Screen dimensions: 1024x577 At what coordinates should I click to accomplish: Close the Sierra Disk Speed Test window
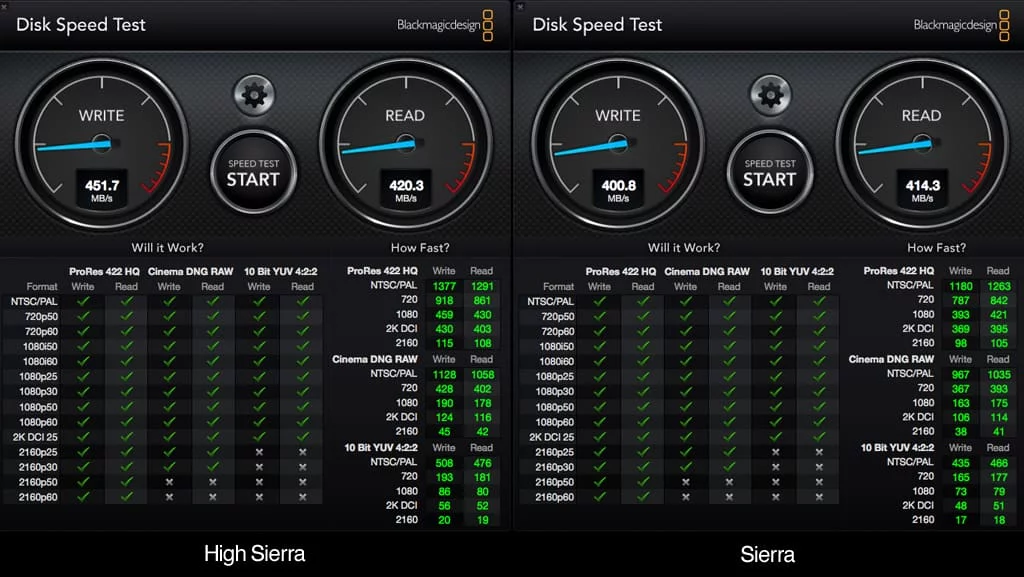pos(520,7)
